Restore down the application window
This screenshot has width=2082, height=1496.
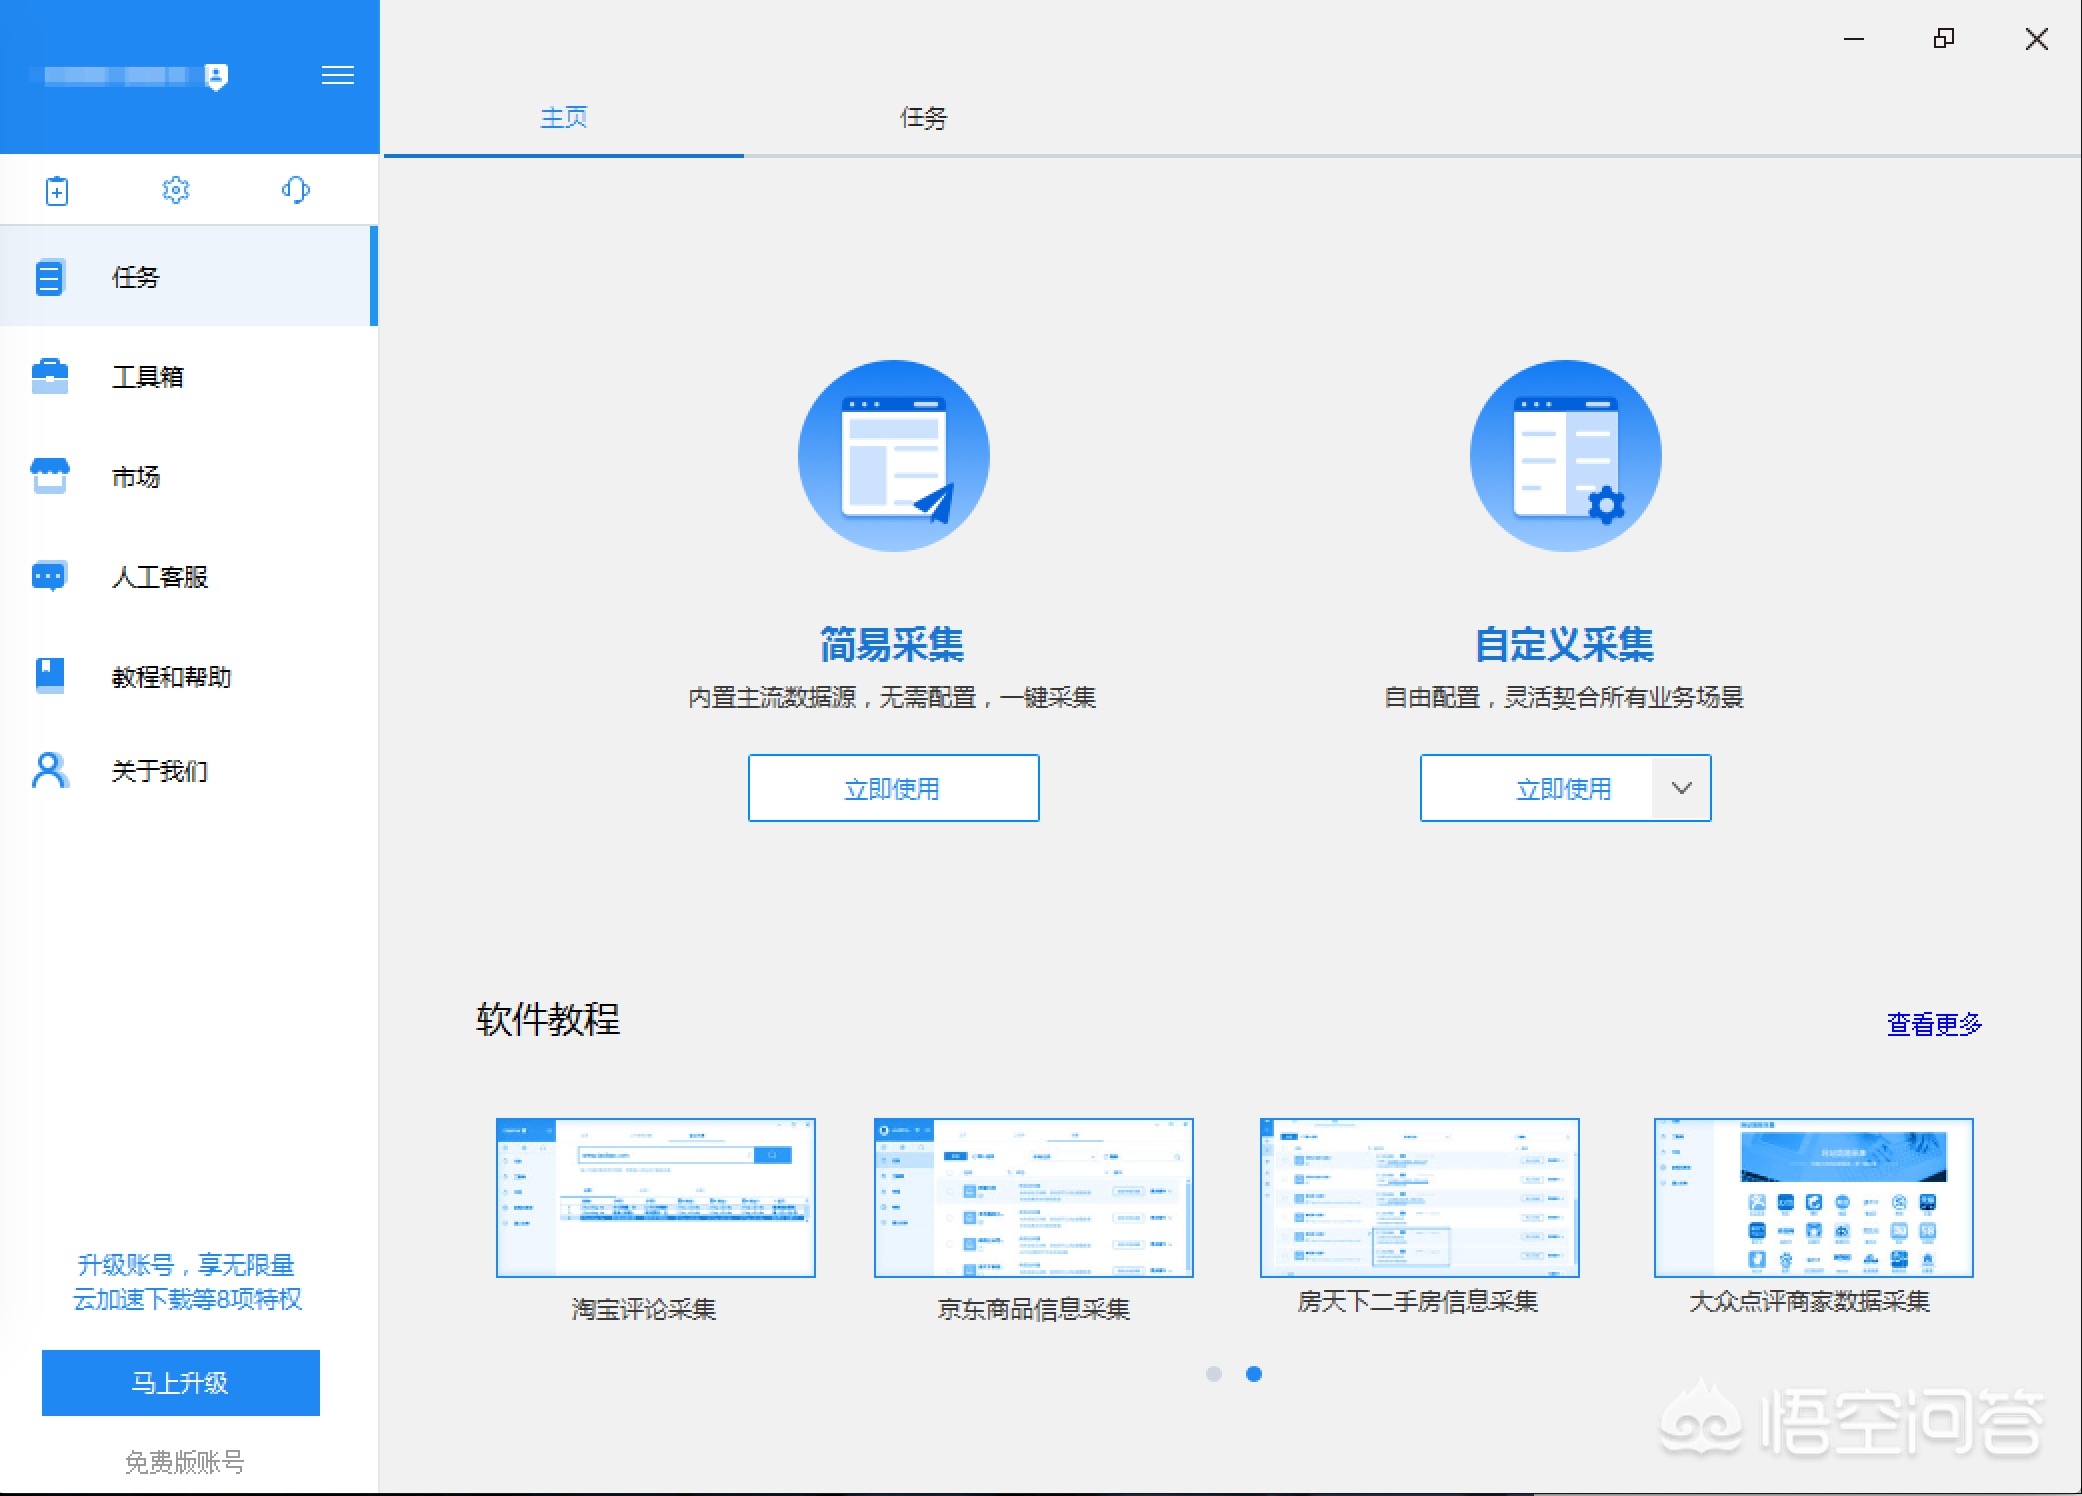point(1944,39)
